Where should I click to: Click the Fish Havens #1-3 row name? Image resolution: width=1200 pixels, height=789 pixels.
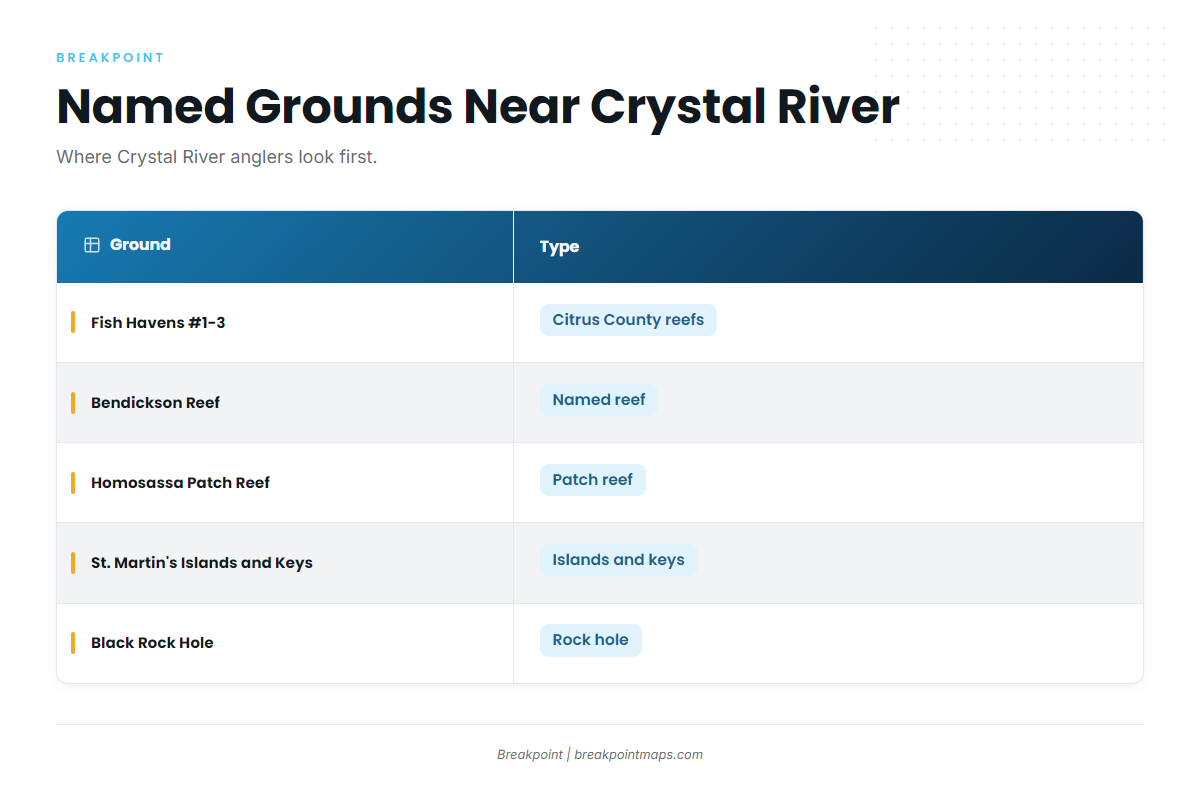click(158, 322)
